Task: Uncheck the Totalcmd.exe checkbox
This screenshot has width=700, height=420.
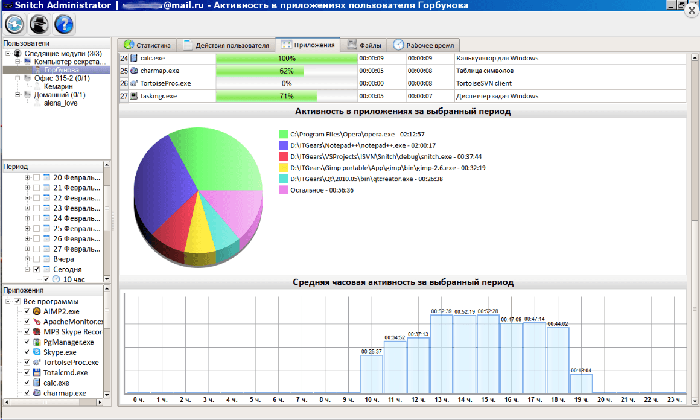Action: tap(27, 373)
